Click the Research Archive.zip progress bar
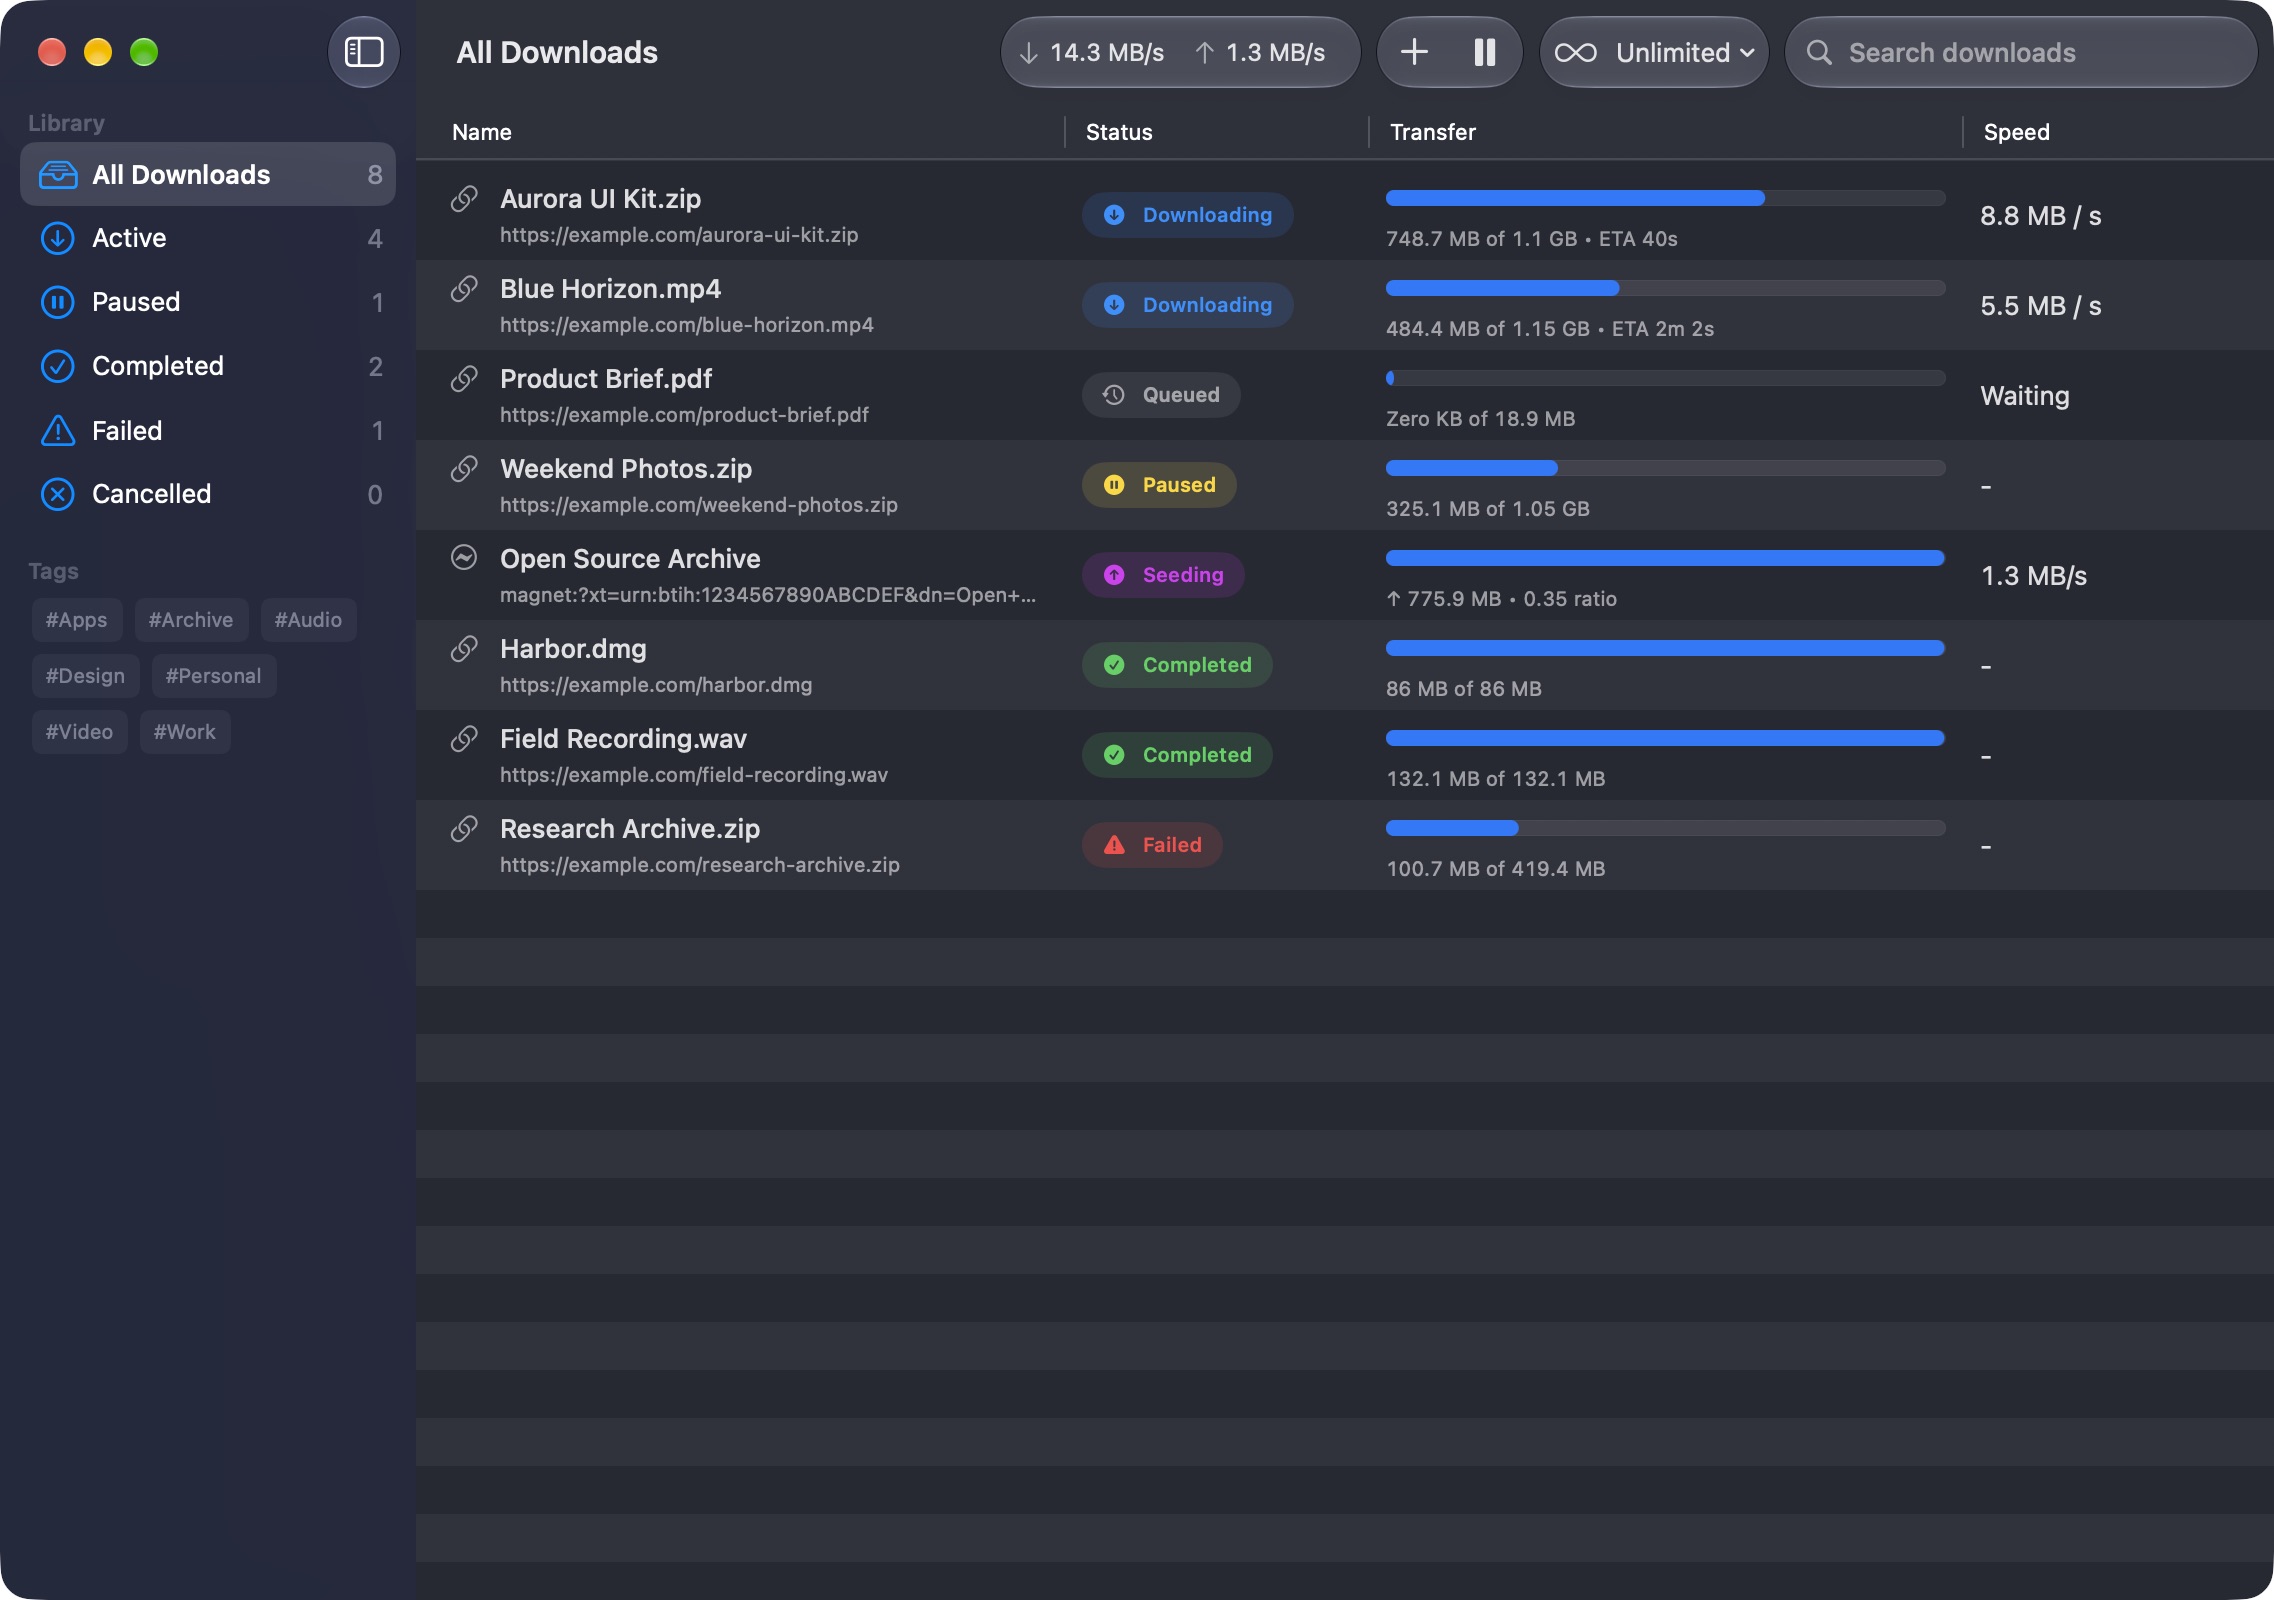The width and height of the screenshot is (2274, 1600). (1666, 828)
